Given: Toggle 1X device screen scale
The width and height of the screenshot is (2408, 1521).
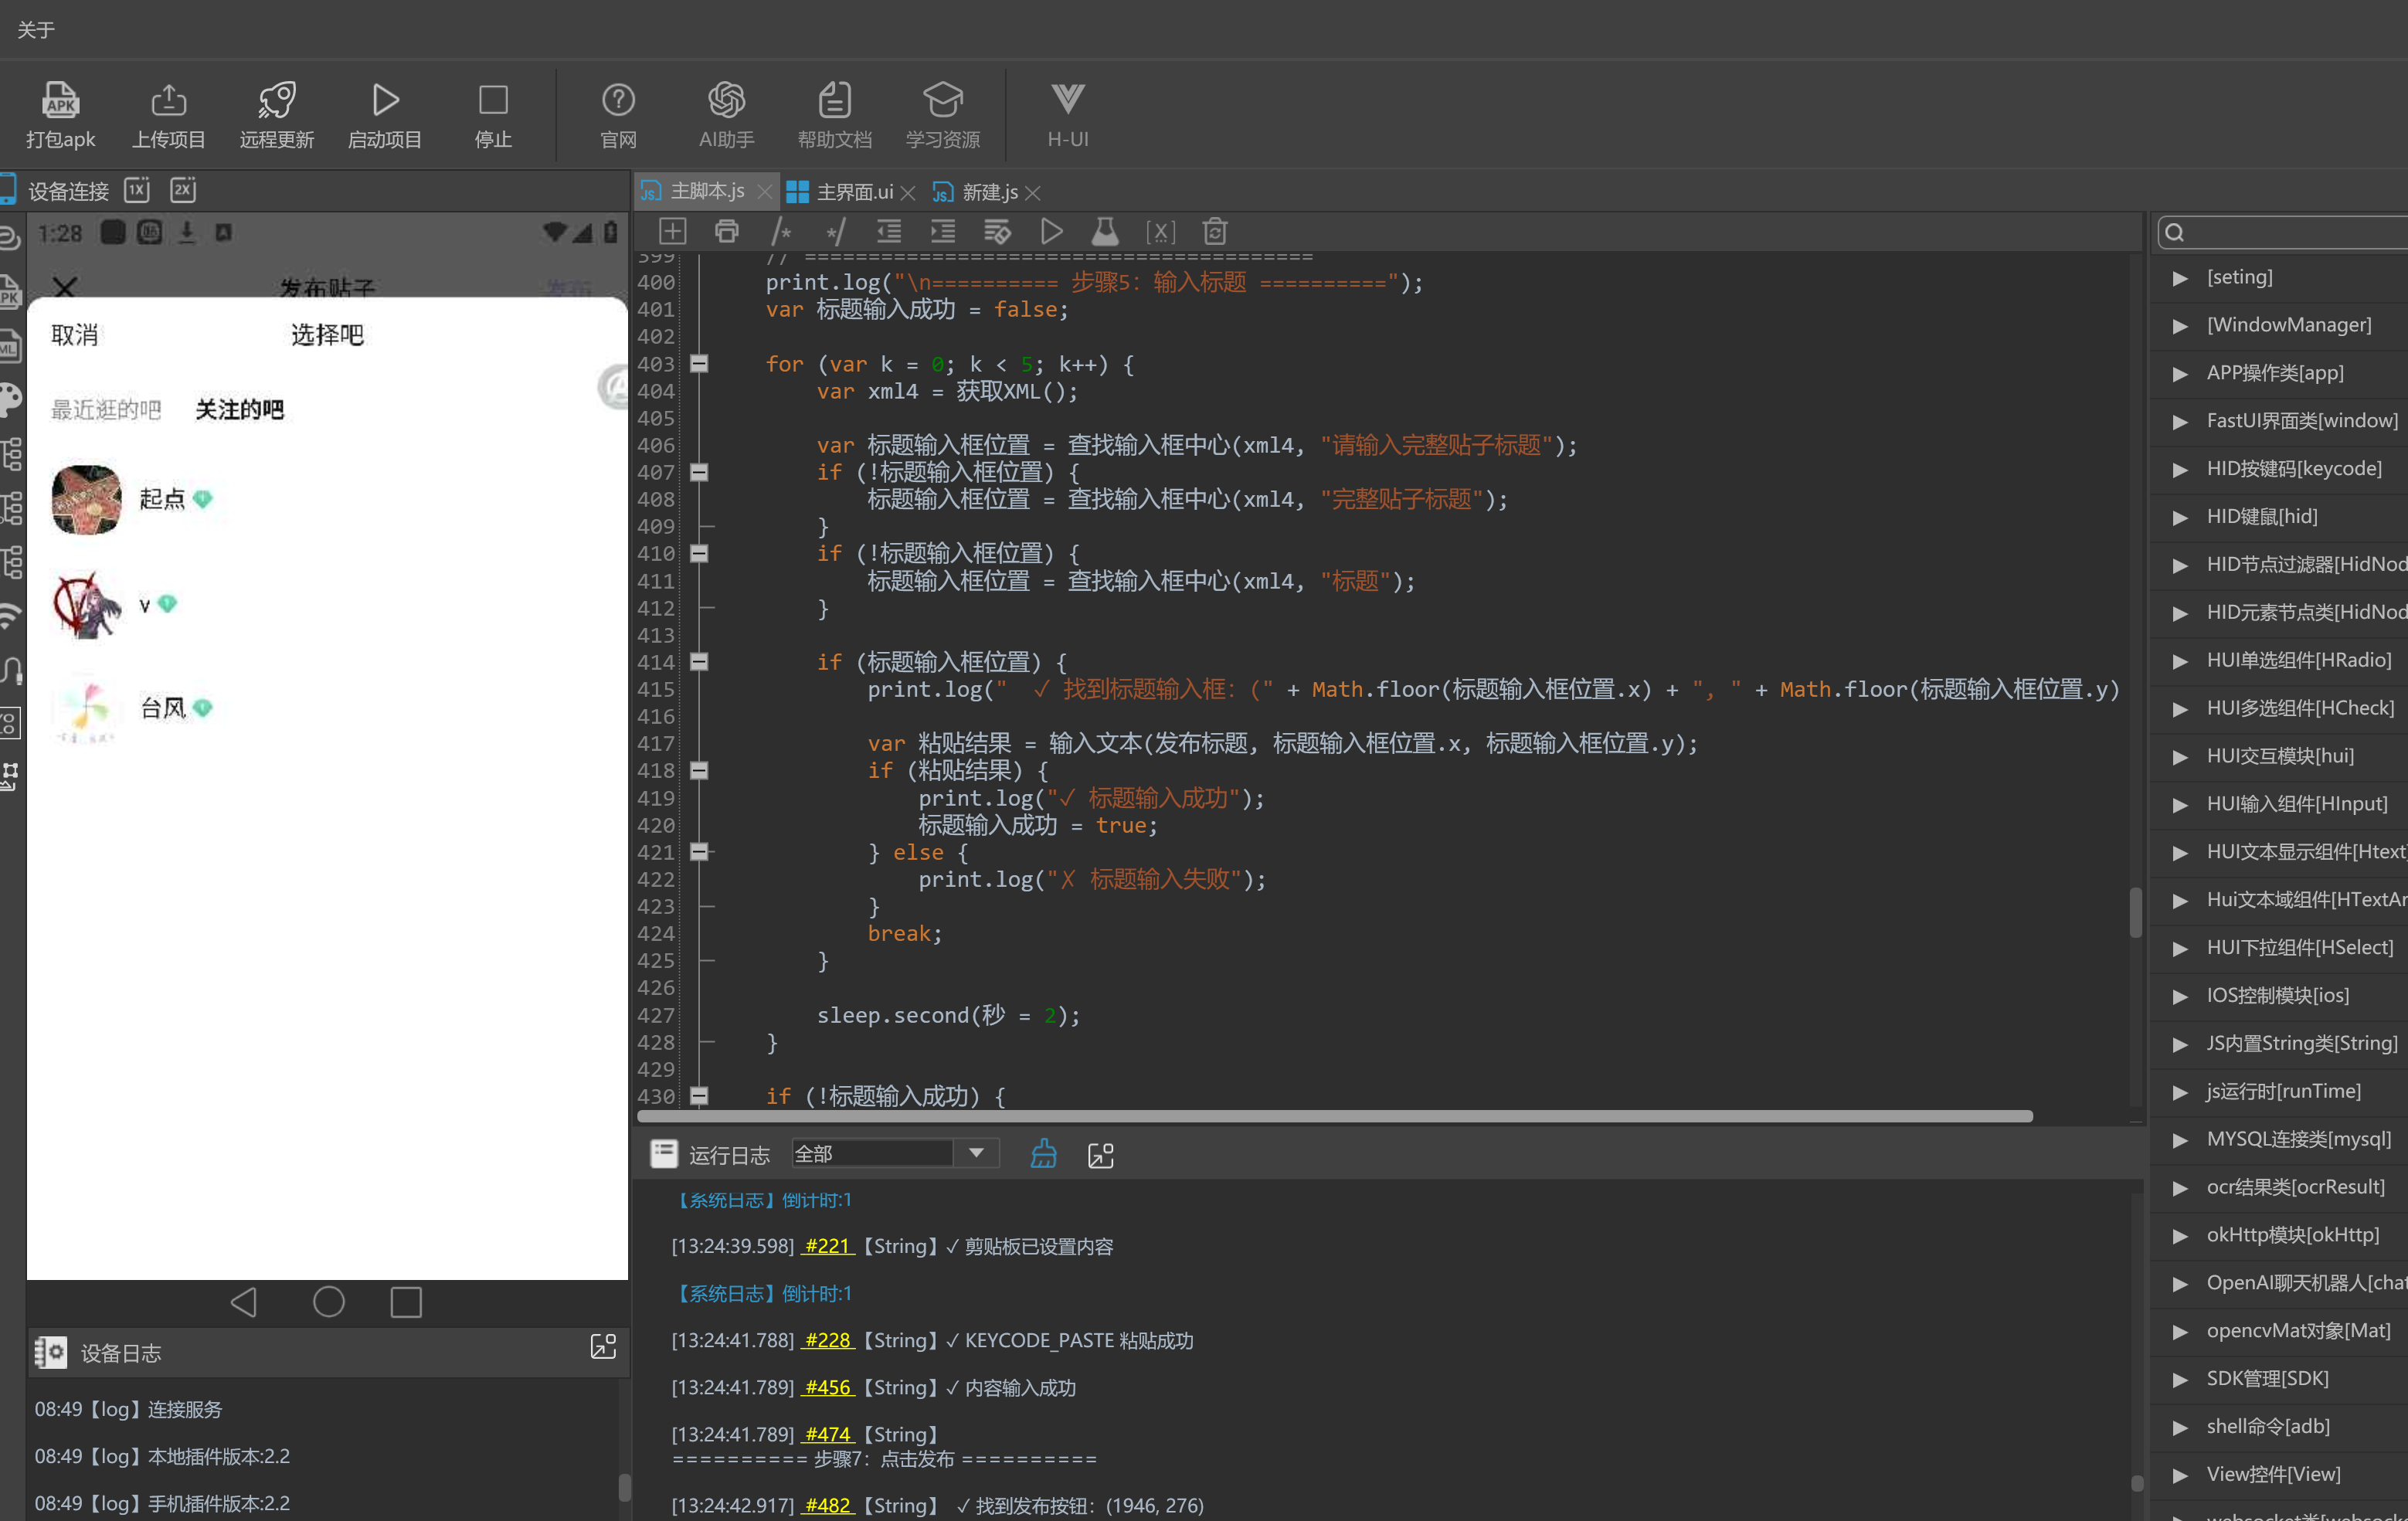Looking at the screenshot, I should coord(137,190).
